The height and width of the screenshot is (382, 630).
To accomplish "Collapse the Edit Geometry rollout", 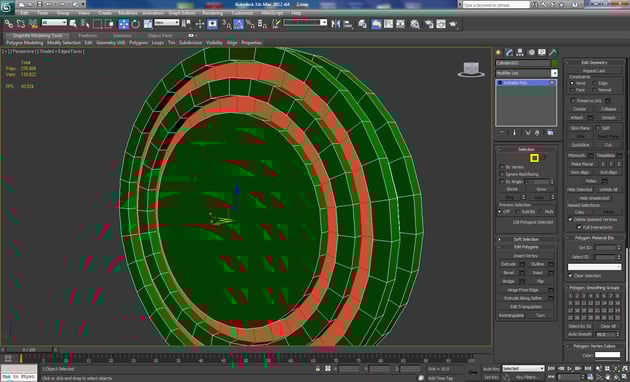I will 594,62.
